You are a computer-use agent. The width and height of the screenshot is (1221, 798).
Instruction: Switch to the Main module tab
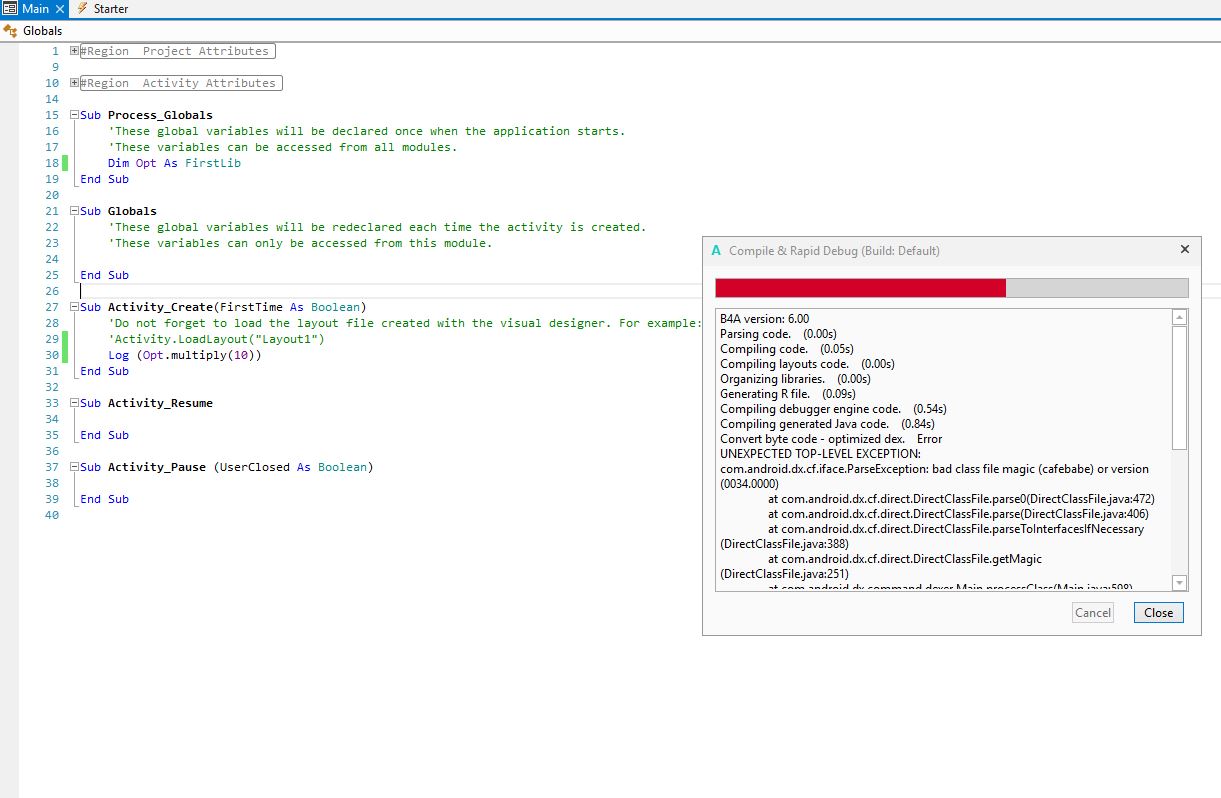33,9
